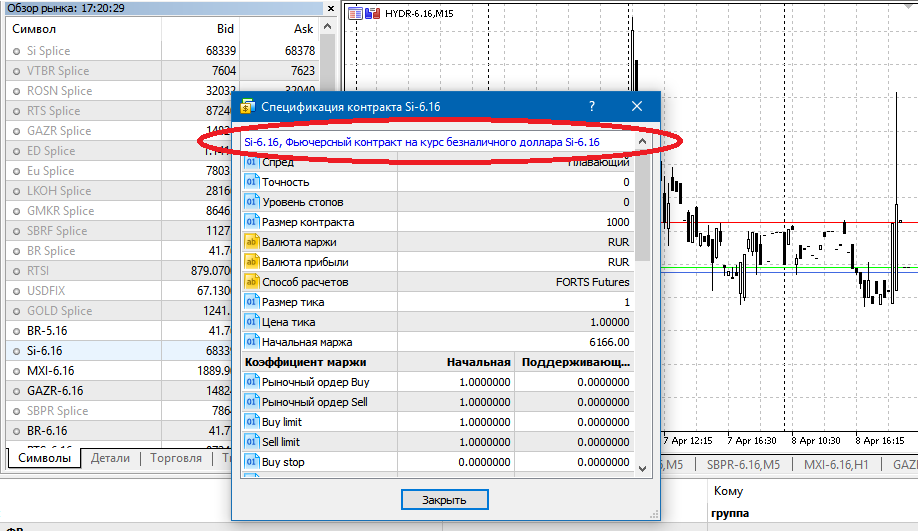Click the specification list scrollbar thumb
Viewport: 918px width, 531px height.
coord(642,205)
